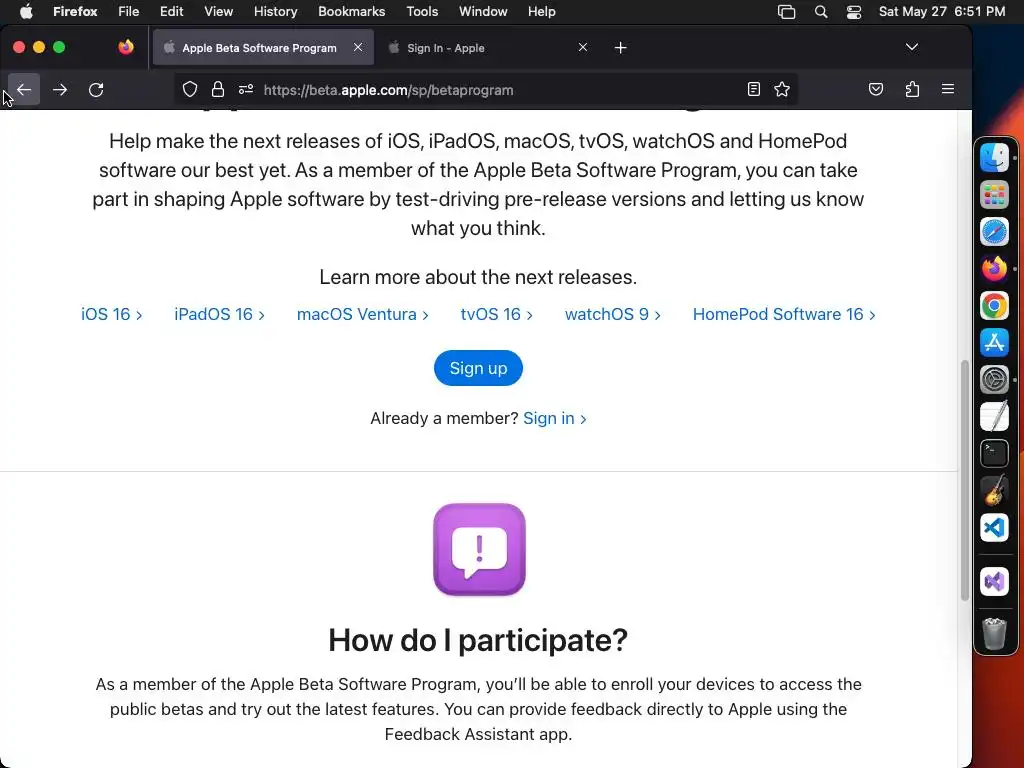Open System Settings from the Dock
Screen dimensions: 1024x768
[x=994, y=379]
